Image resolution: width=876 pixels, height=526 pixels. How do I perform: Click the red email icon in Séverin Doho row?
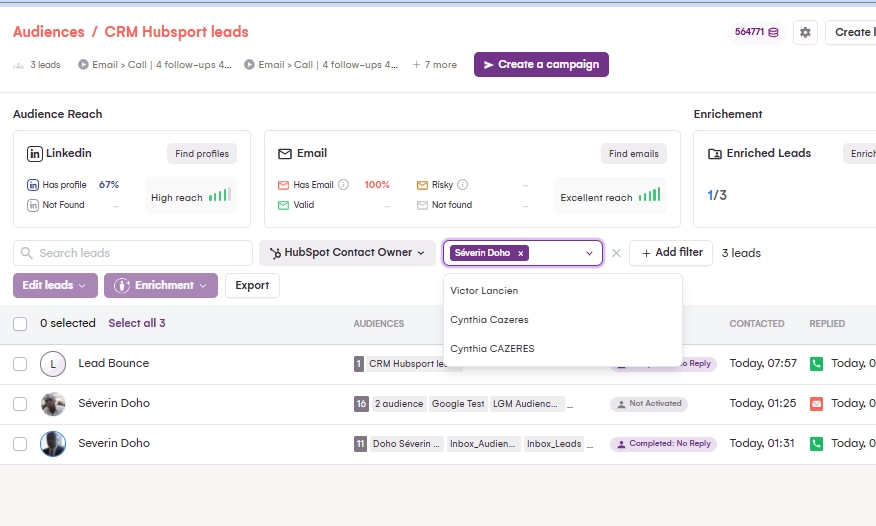(x=816, y=404)
